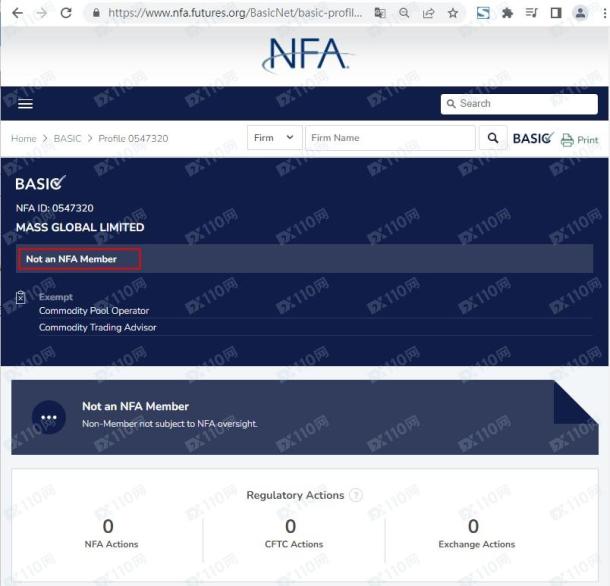The width and height of the screenshot is (610, 586).
Task: Open the extensions puzzle menu
Action: click(507, 13)
